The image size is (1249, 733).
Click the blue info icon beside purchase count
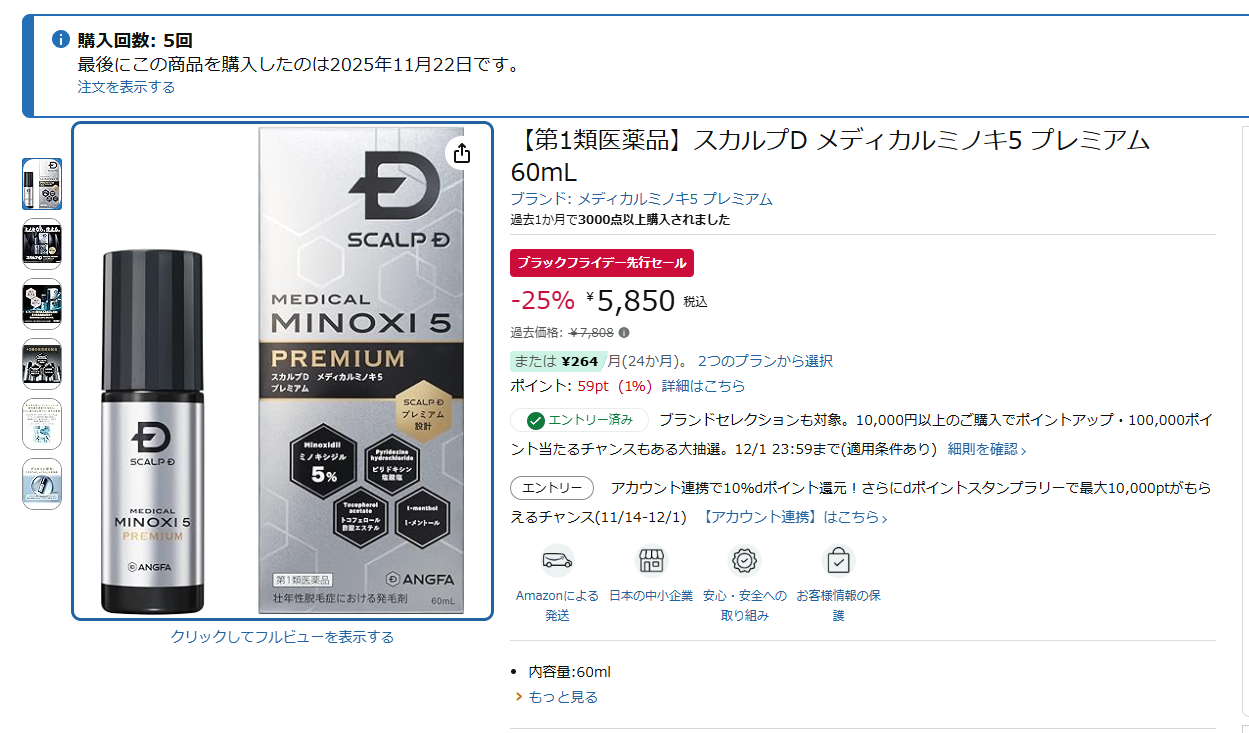point(61,40)
